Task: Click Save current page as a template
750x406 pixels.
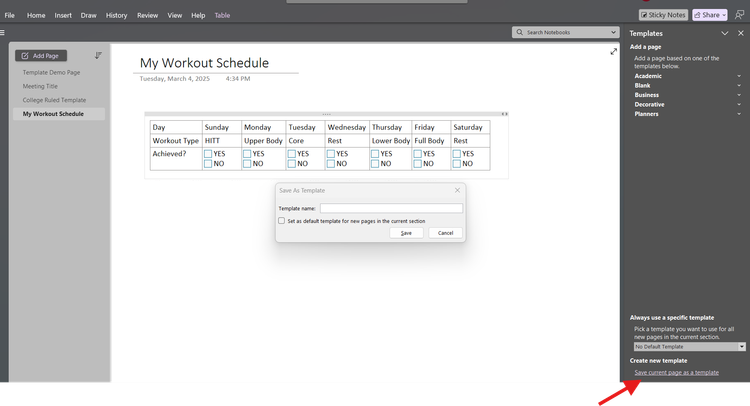Action: click(676, 373)
